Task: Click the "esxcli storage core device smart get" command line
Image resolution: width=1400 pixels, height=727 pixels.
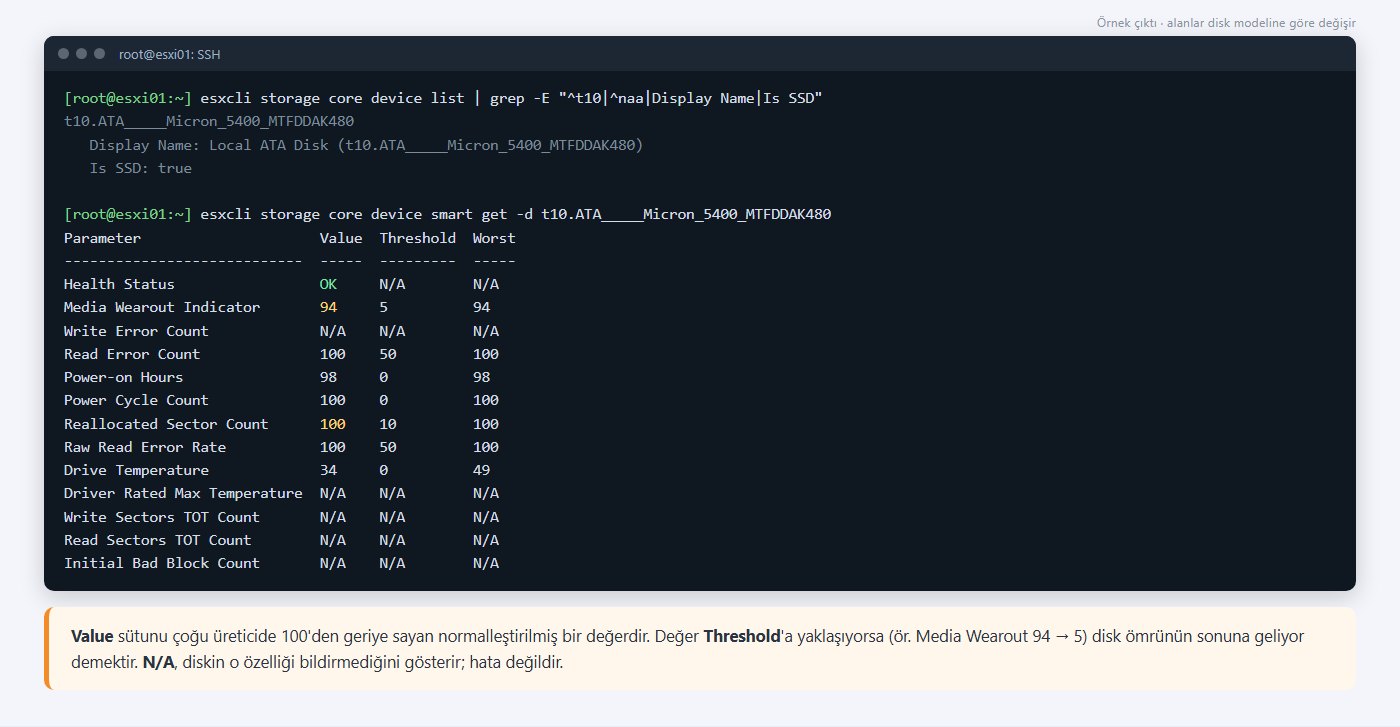Action: 448,214
